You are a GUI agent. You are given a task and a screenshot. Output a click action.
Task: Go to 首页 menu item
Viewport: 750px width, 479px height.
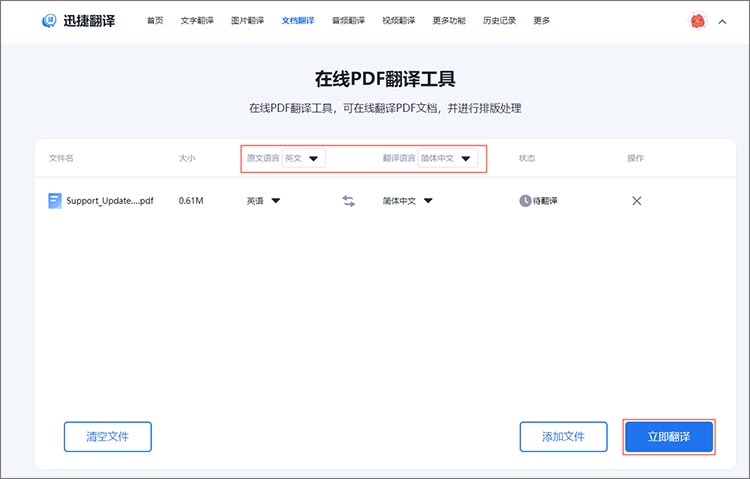155,21
